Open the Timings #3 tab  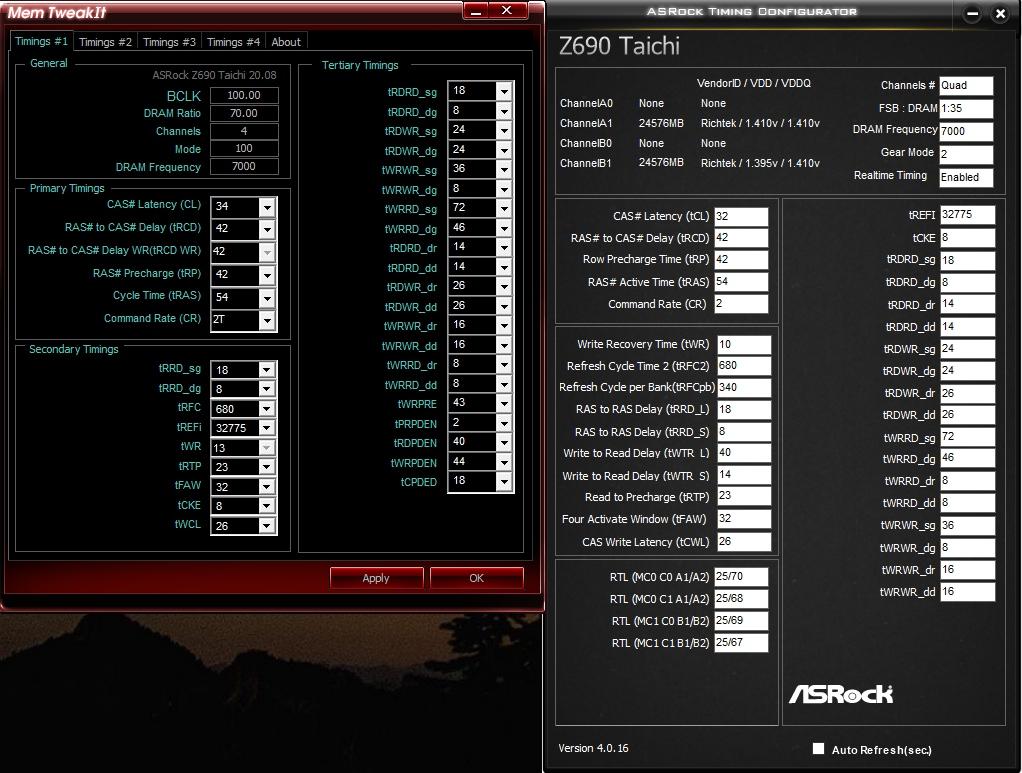[169, 42]
